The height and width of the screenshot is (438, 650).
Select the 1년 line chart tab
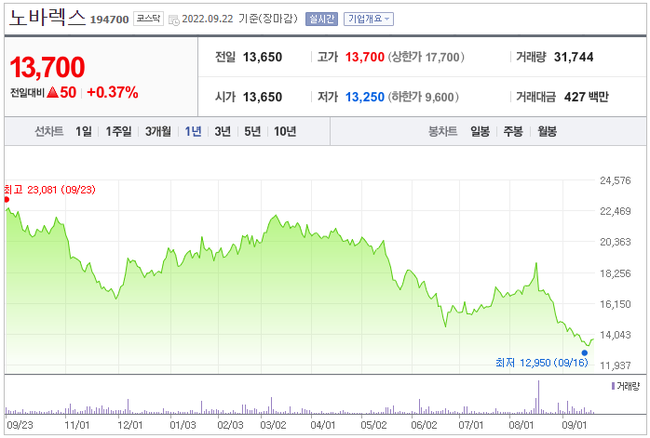click(x=193, y=131)
